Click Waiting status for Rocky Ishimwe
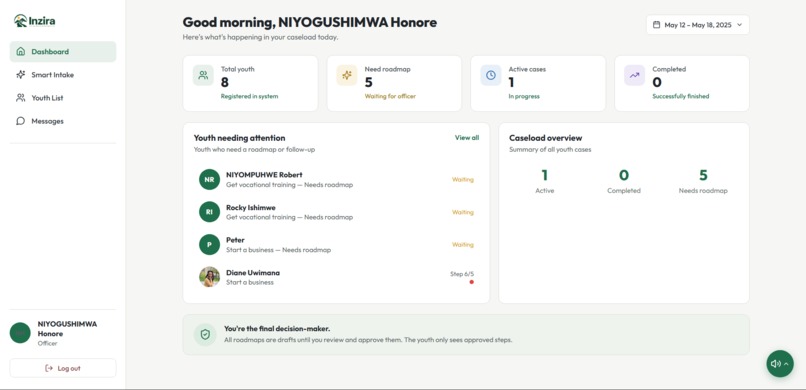806x390 pixels. 463,212
